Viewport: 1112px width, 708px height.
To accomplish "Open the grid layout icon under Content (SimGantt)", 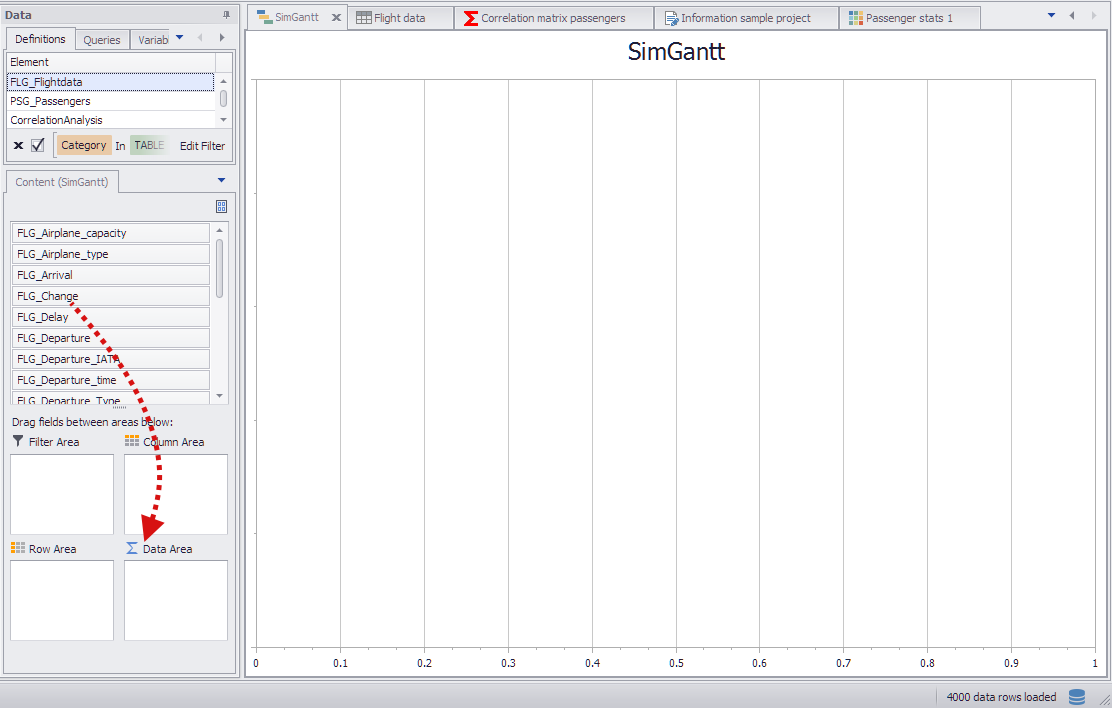I will click(220, 206).
